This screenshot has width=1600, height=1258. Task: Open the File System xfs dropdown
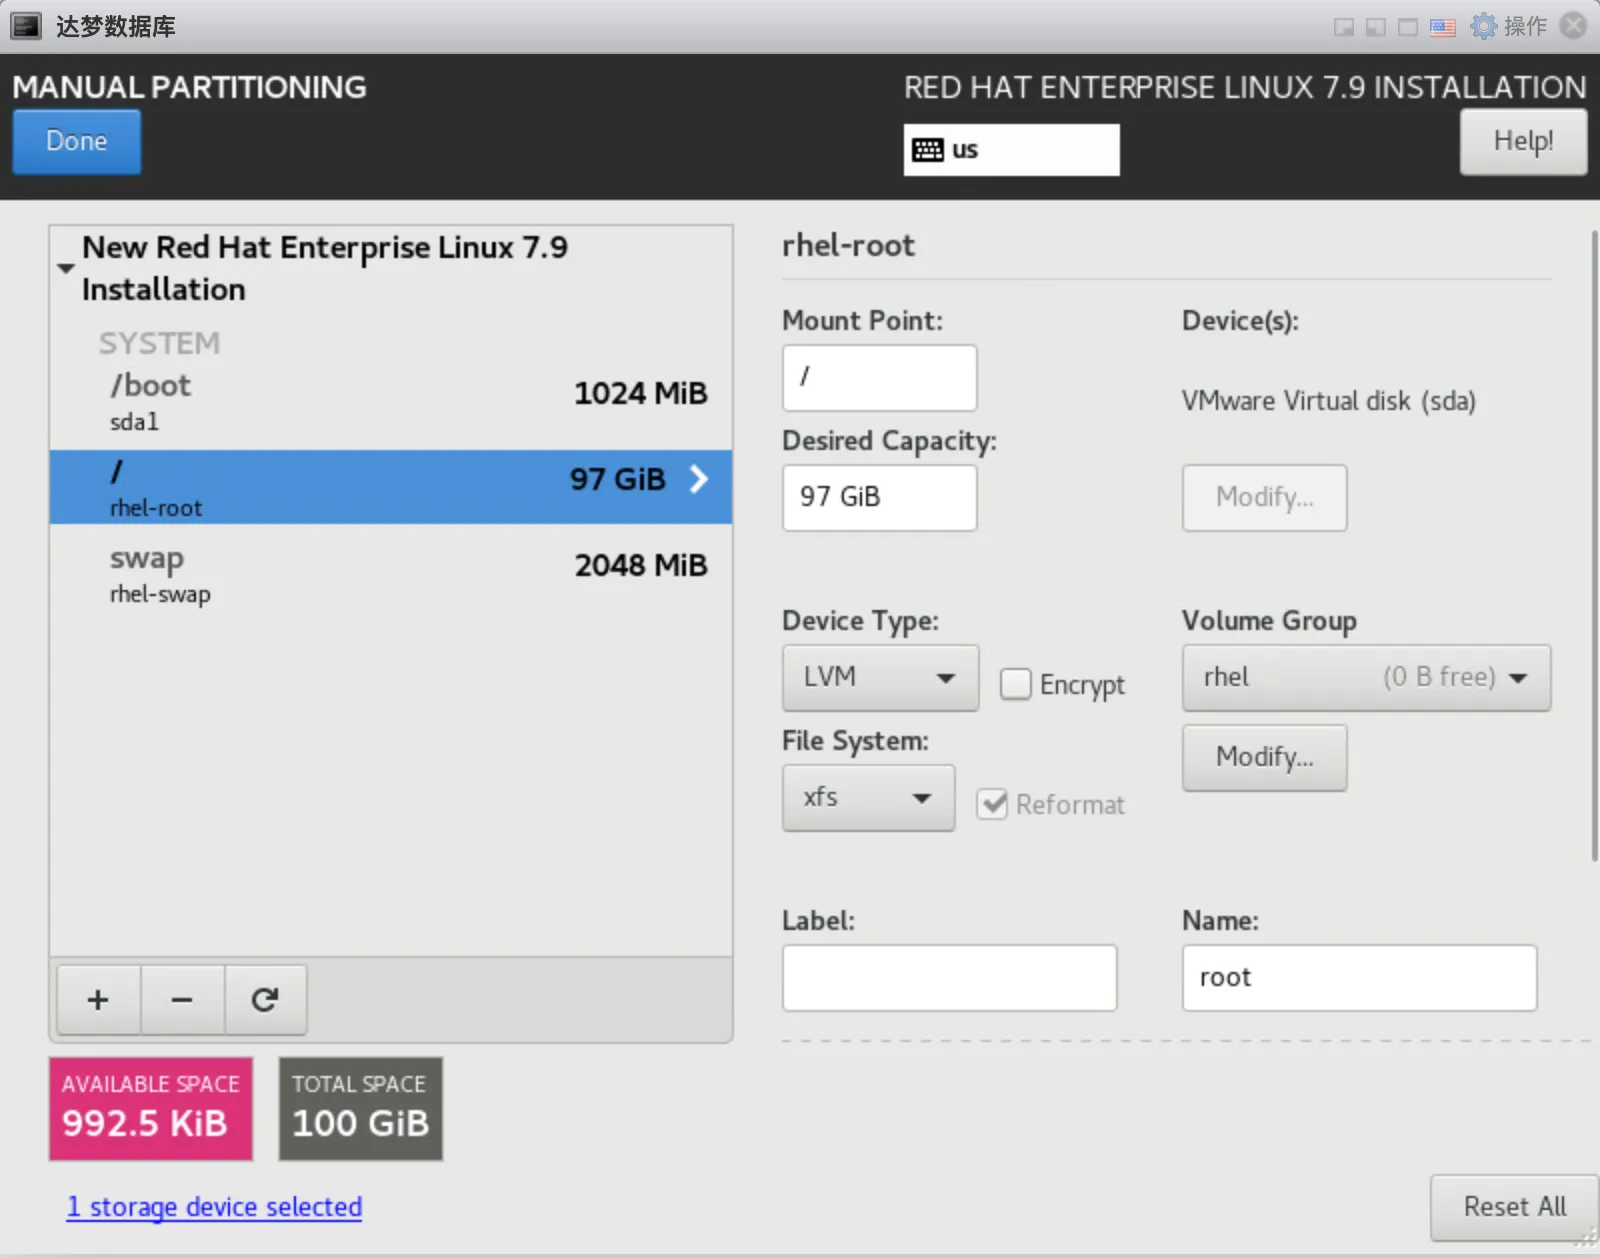867,798
